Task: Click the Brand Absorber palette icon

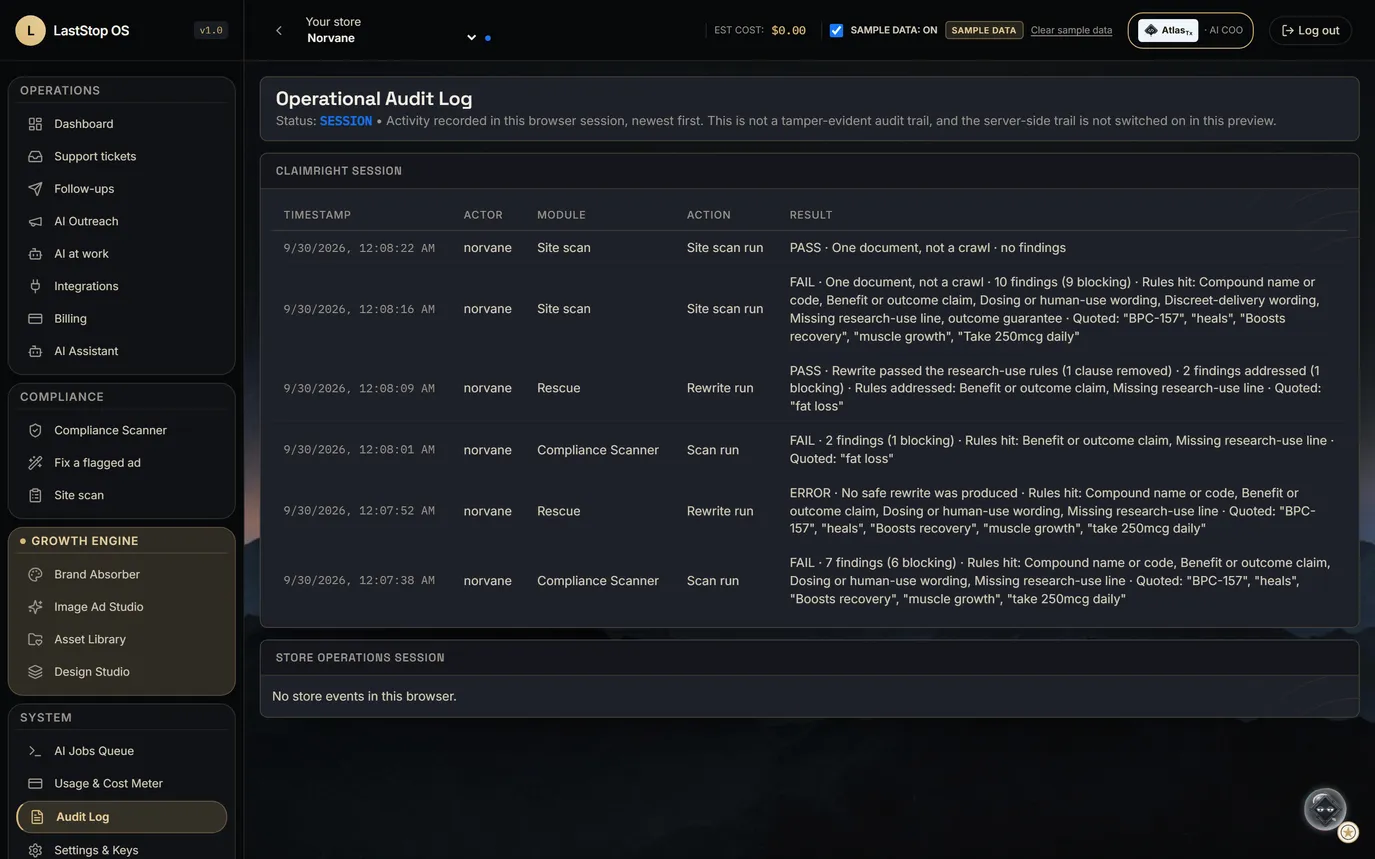Action: [x=35, y=575]
